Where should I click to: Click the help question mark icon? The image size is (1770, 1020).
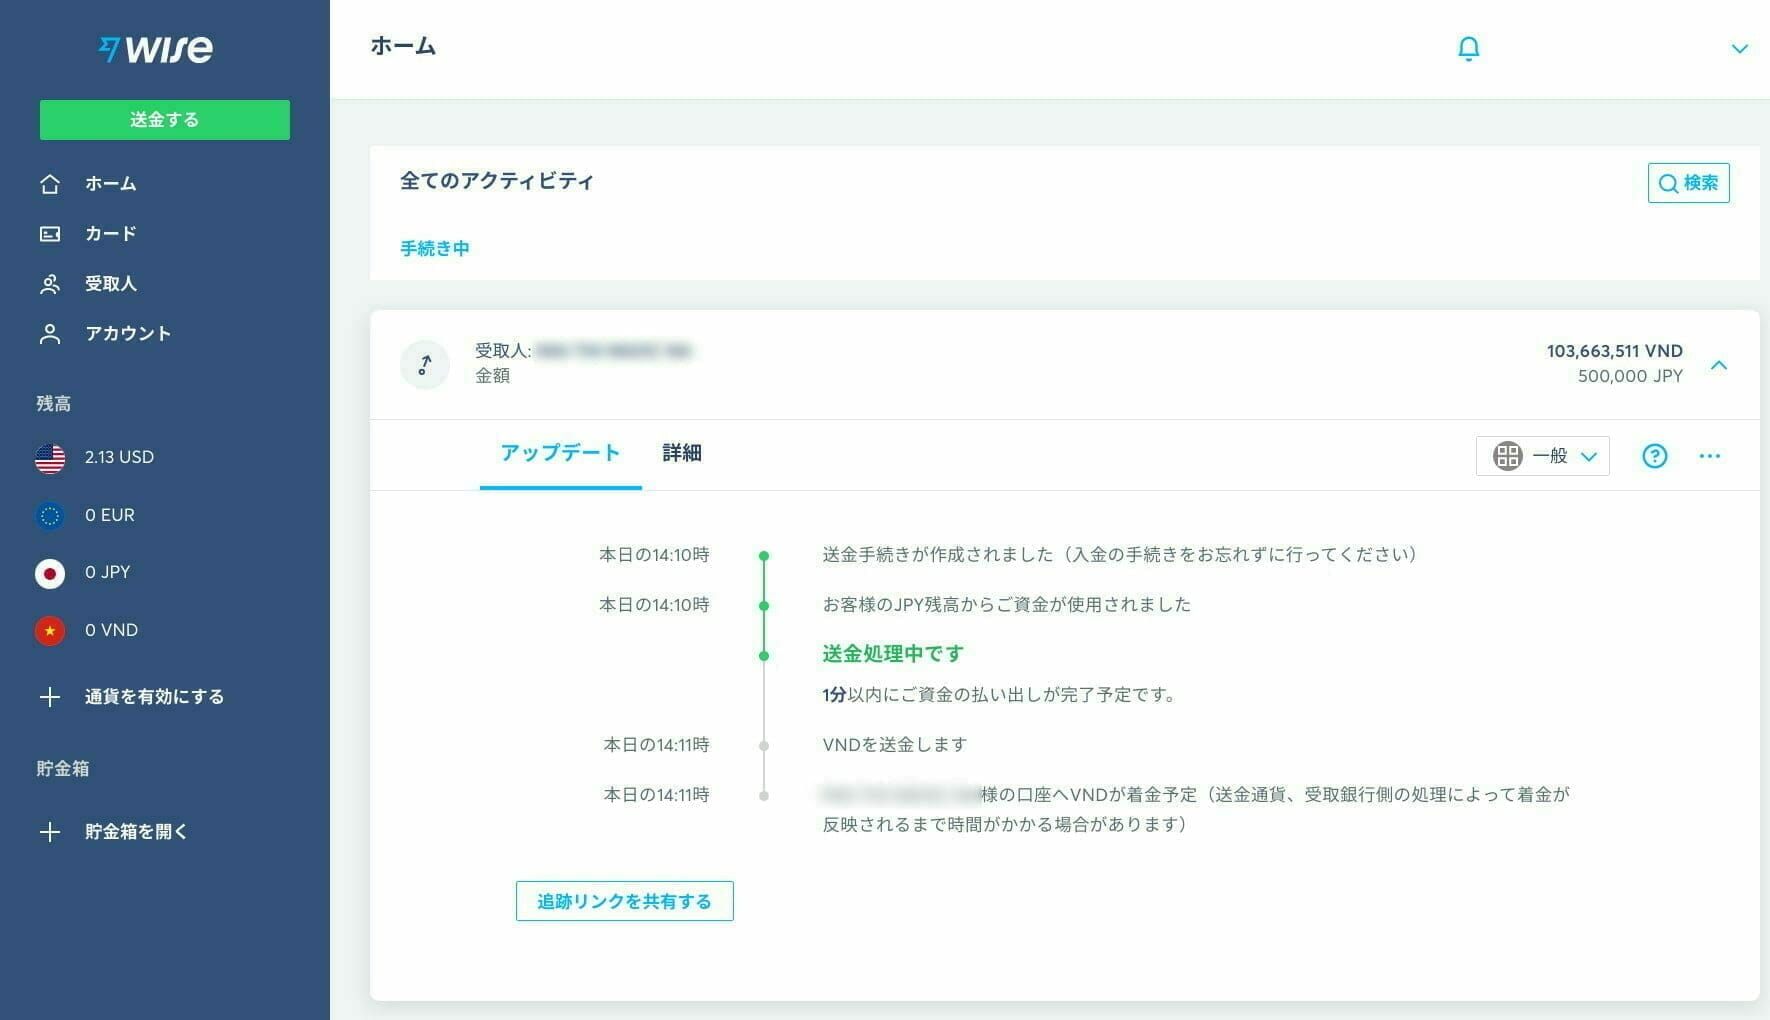[x=1655, y=456]
